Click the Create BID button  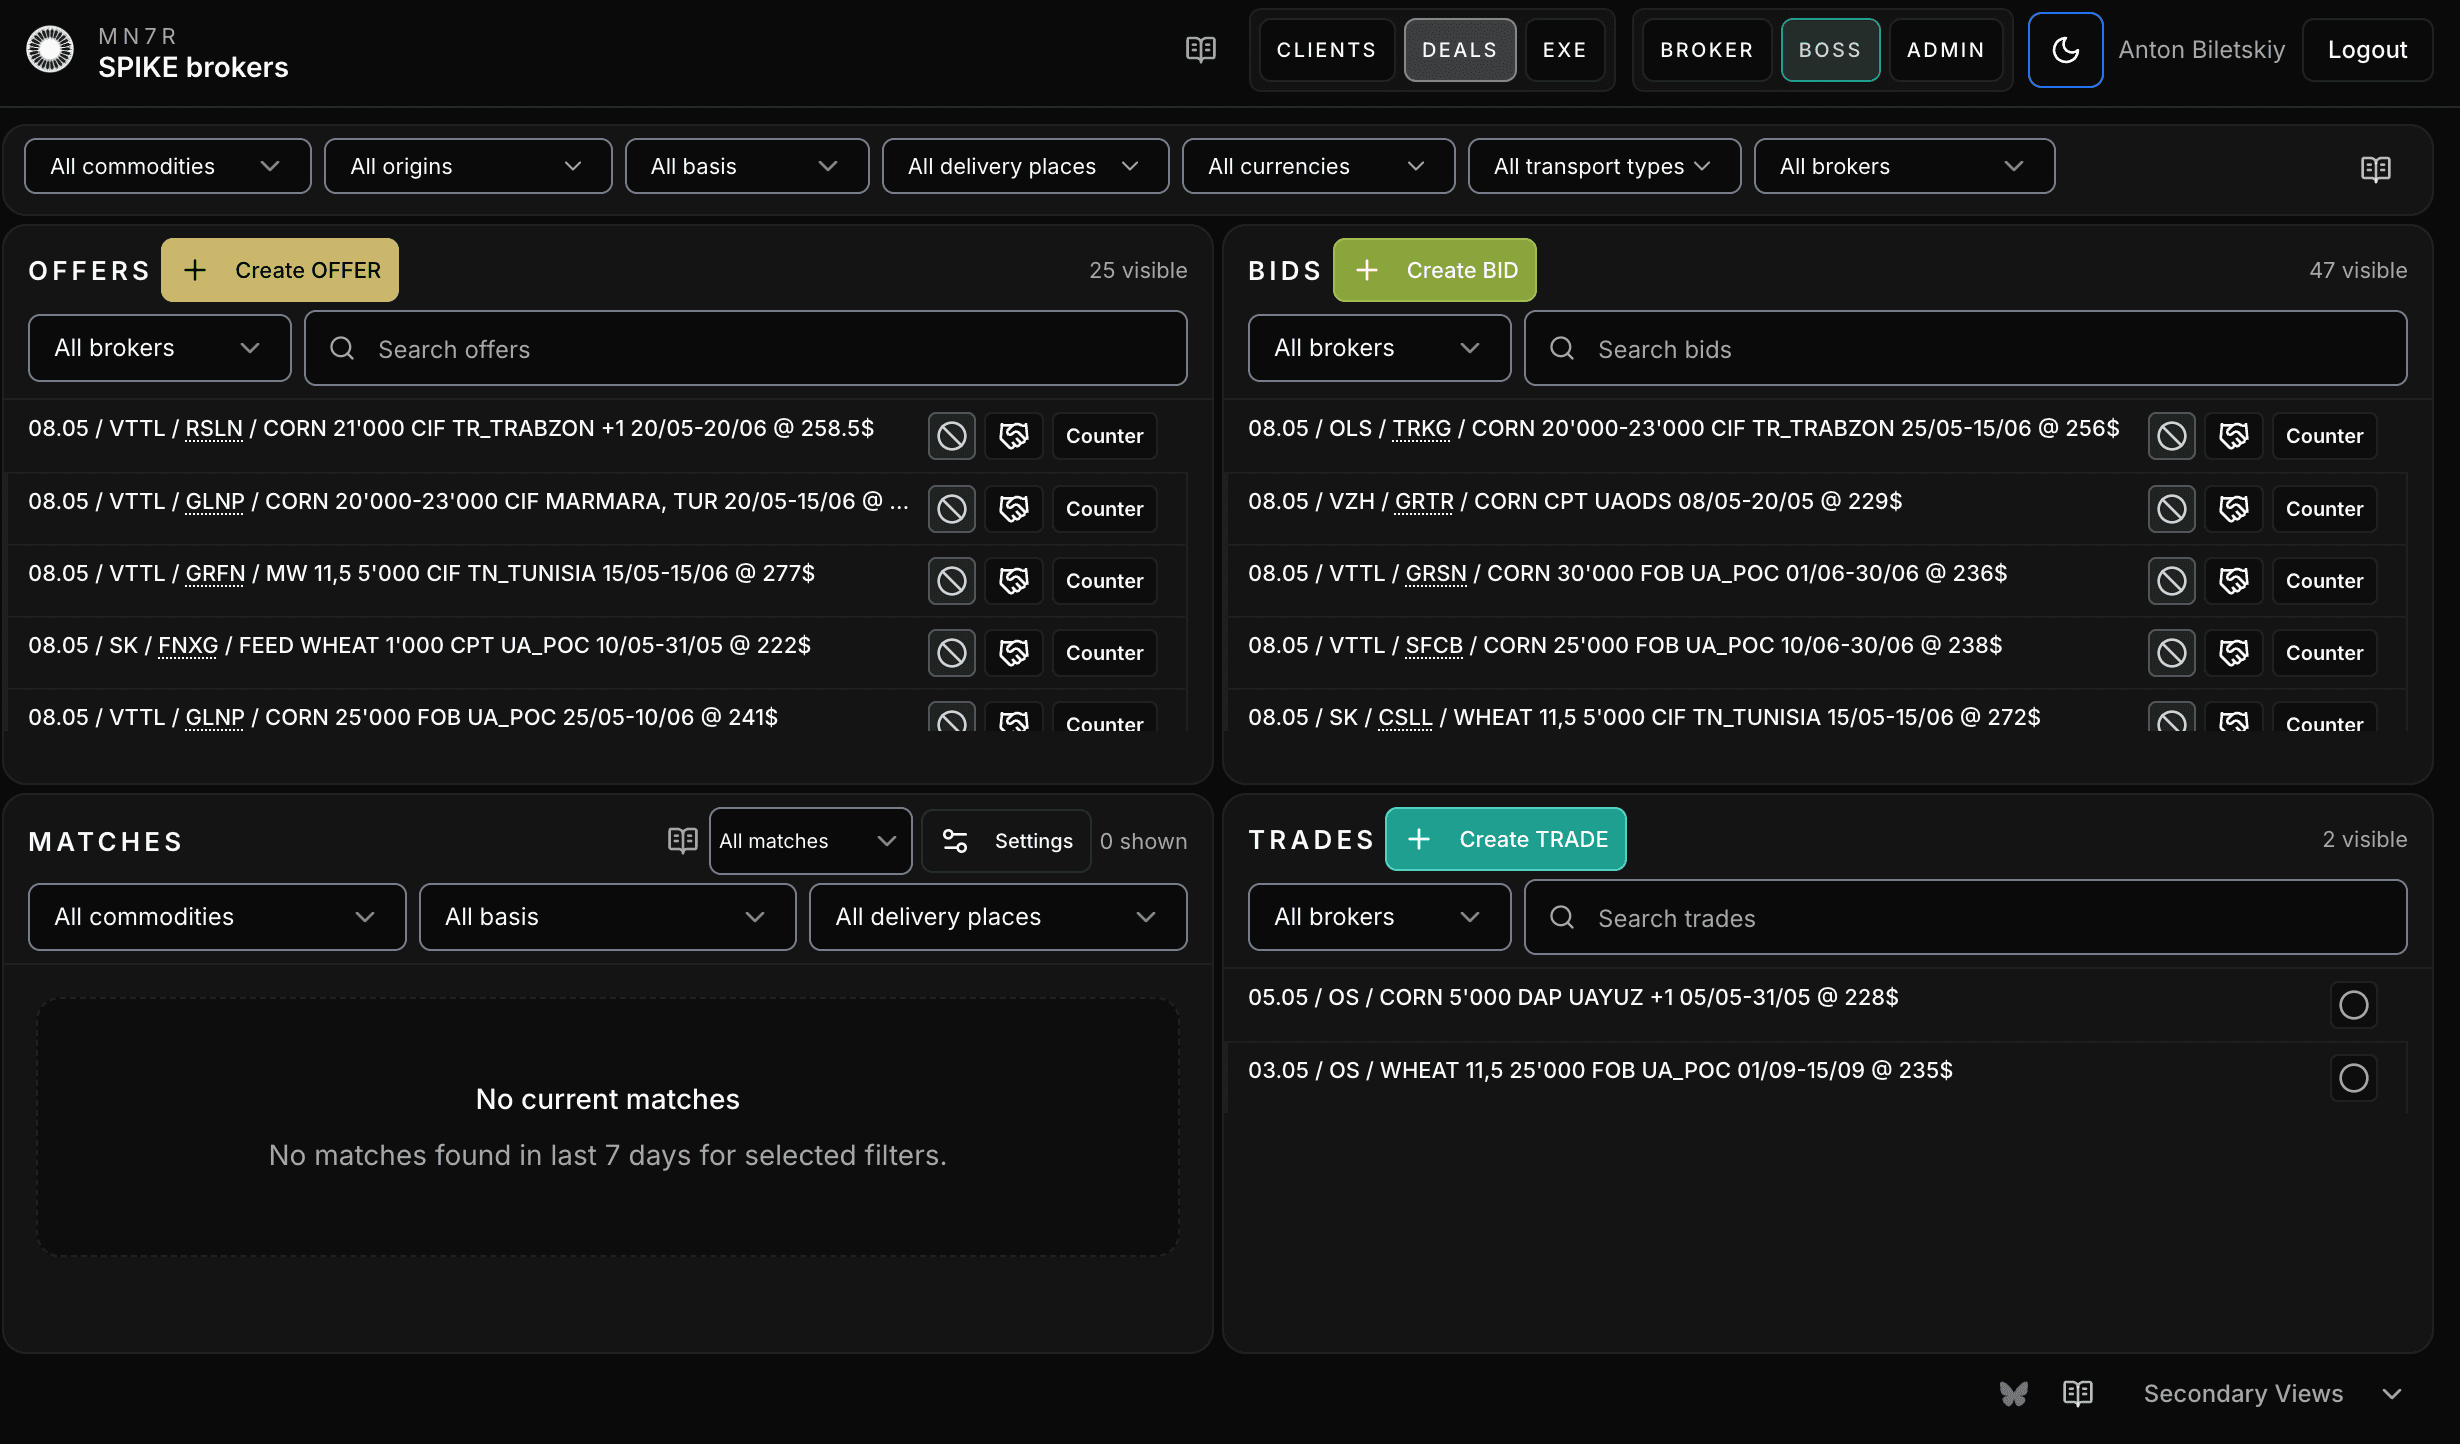1434,270
